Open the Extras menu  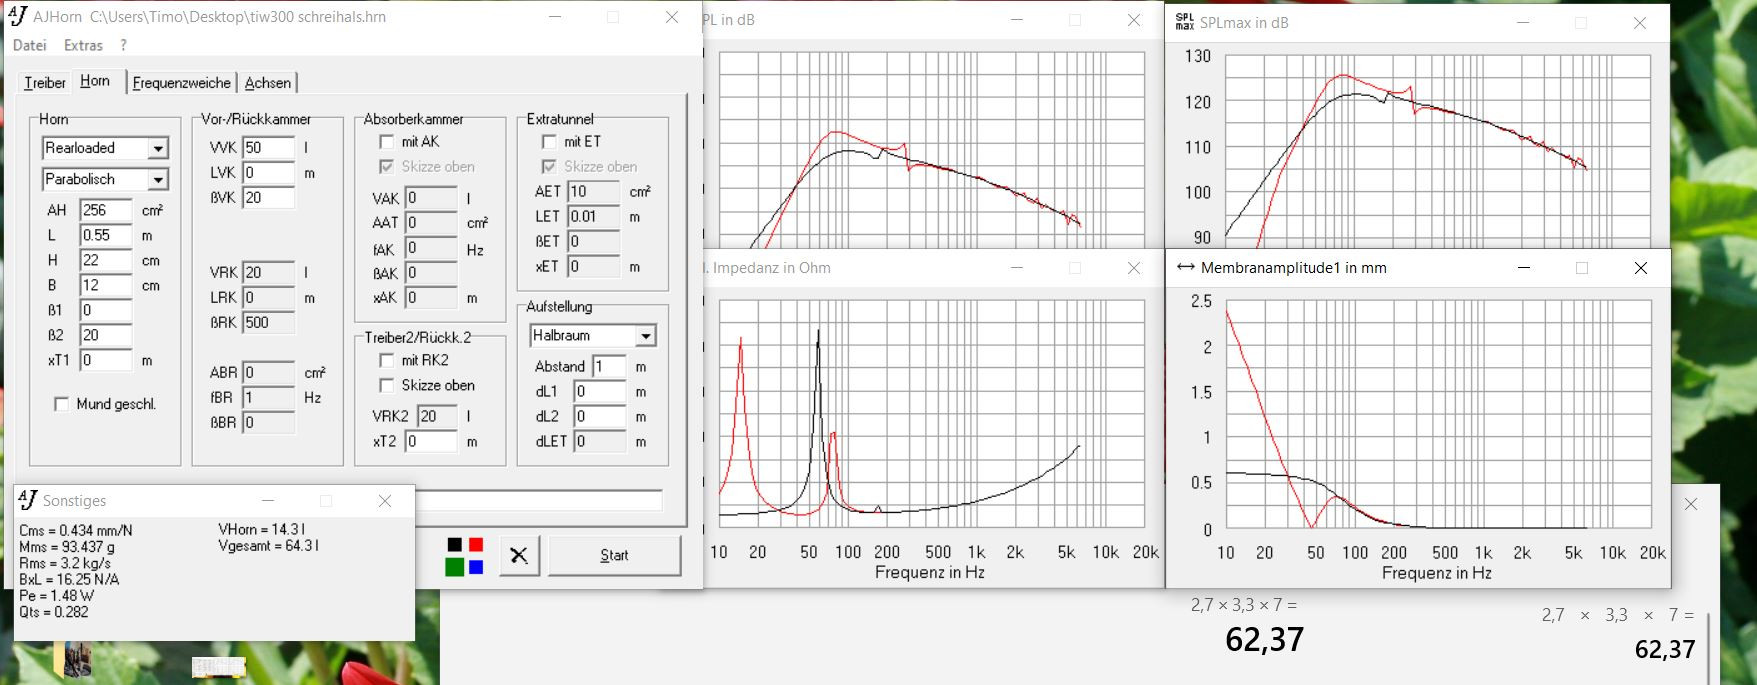click(x=83, y=45)
